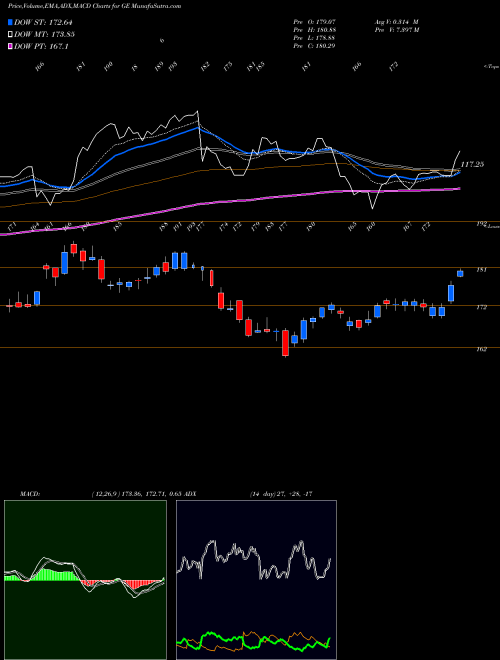Click the 'Pre V: 7.397 M' value

[396, 30]
